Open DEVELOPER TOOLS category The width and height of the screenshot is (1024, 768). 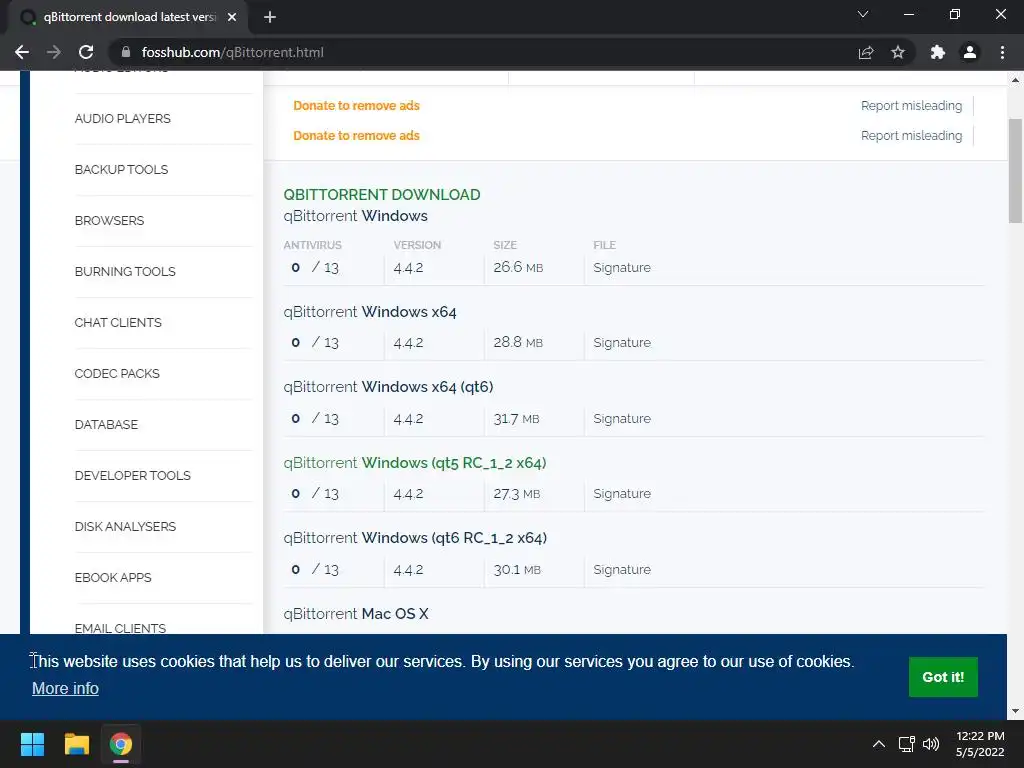[133, 475]
